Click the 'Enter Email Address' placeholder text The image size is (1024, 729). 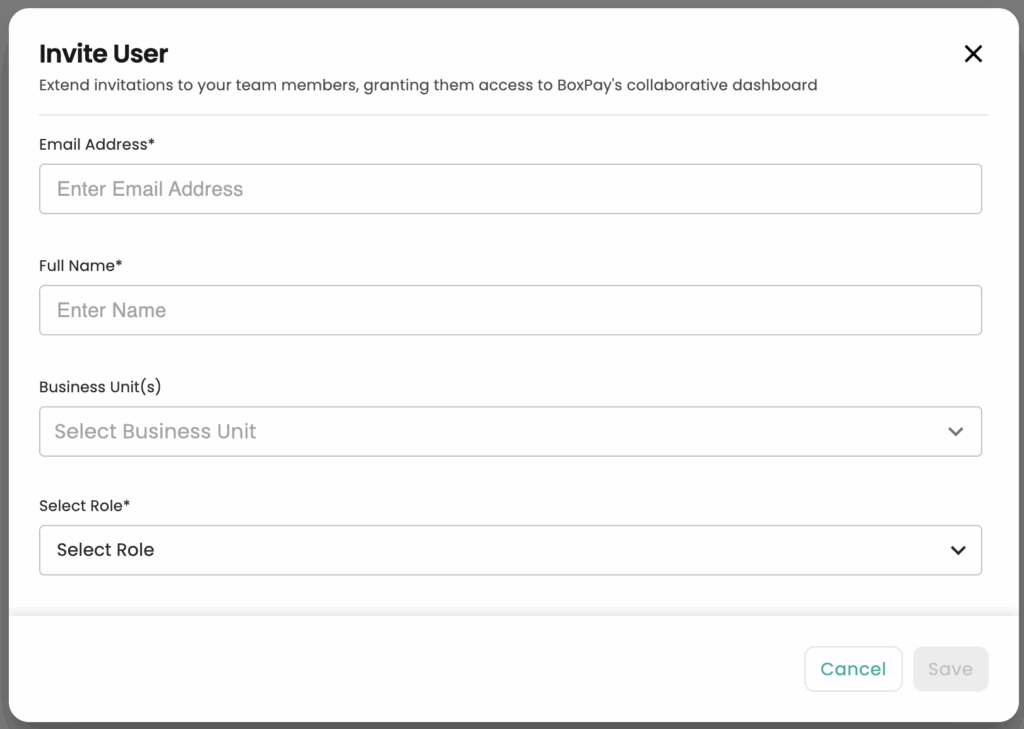click(150, 189)
